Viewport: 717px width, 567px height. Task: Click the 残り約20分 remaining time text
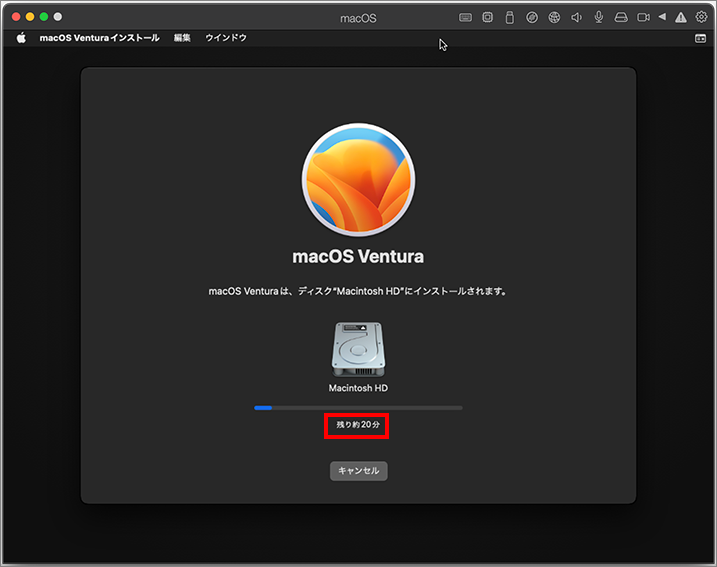358,425
